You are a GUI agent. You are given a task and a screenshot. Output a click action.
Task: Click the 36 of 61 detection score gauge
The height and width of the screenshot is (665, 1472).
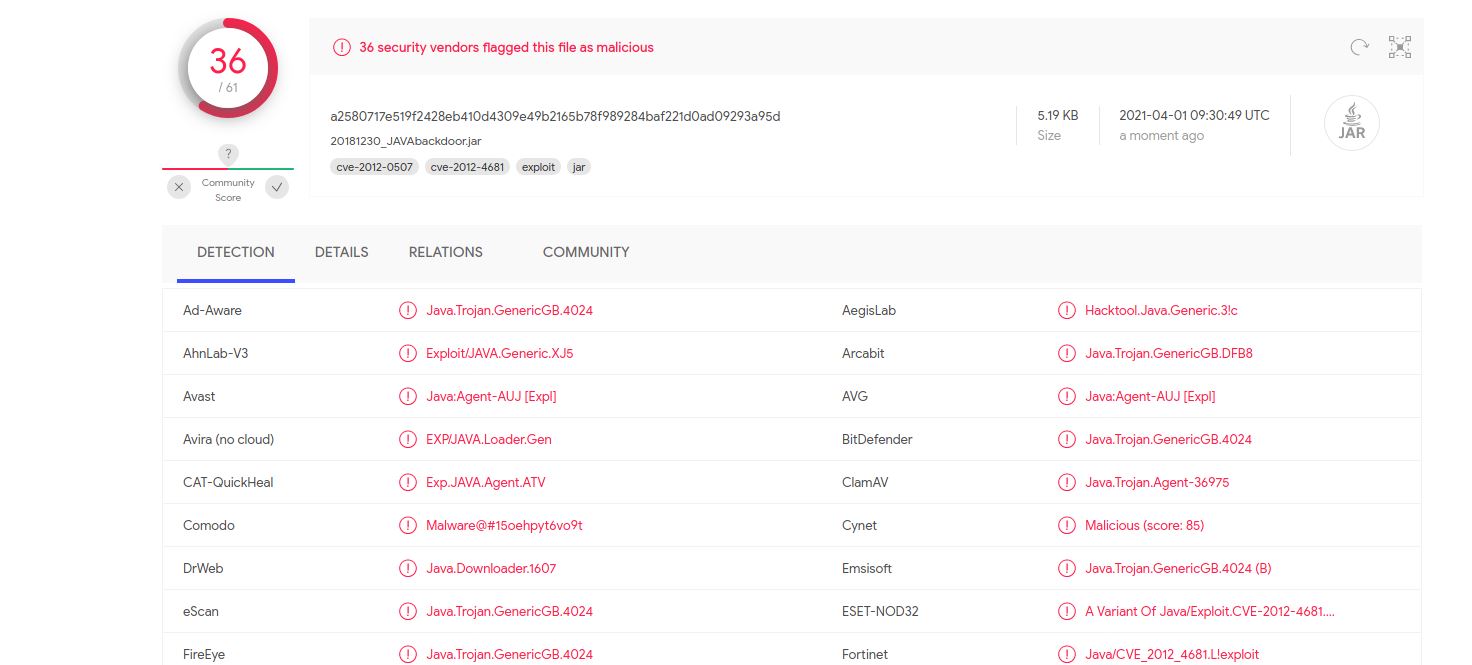pos(228,68)
